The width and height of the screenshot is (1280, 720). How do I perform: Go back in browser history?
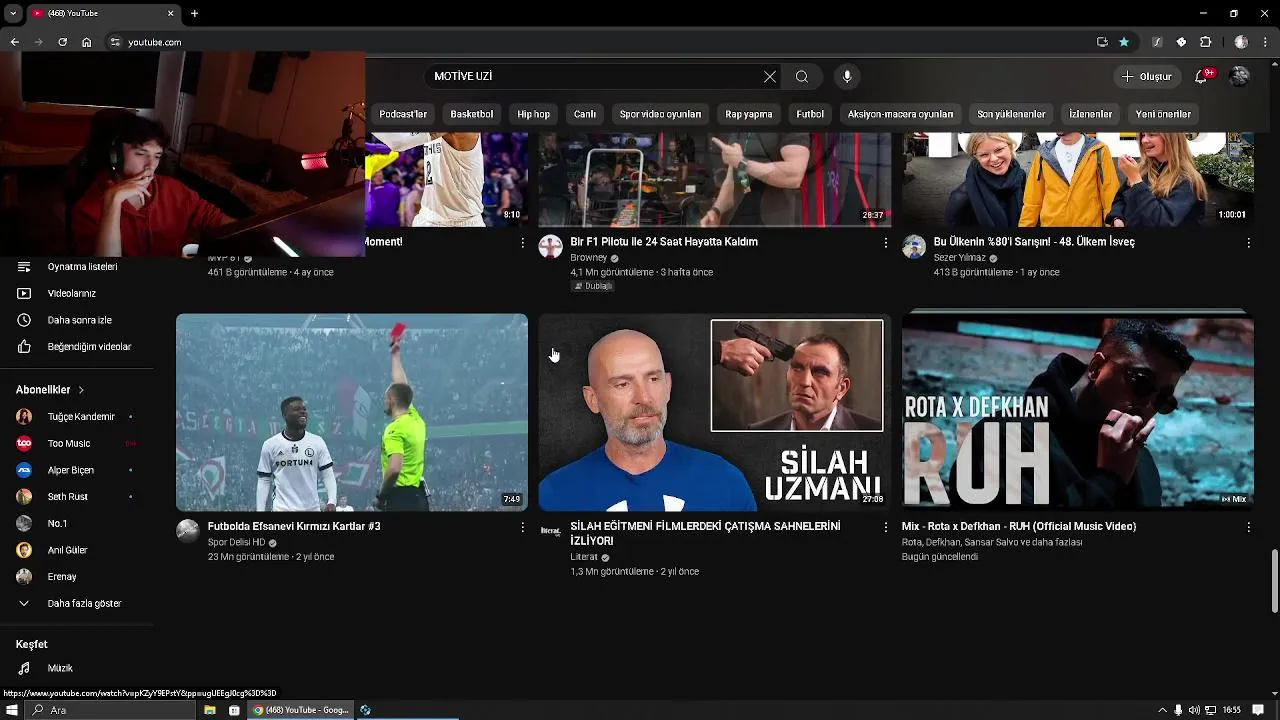[x=14, y=42]
